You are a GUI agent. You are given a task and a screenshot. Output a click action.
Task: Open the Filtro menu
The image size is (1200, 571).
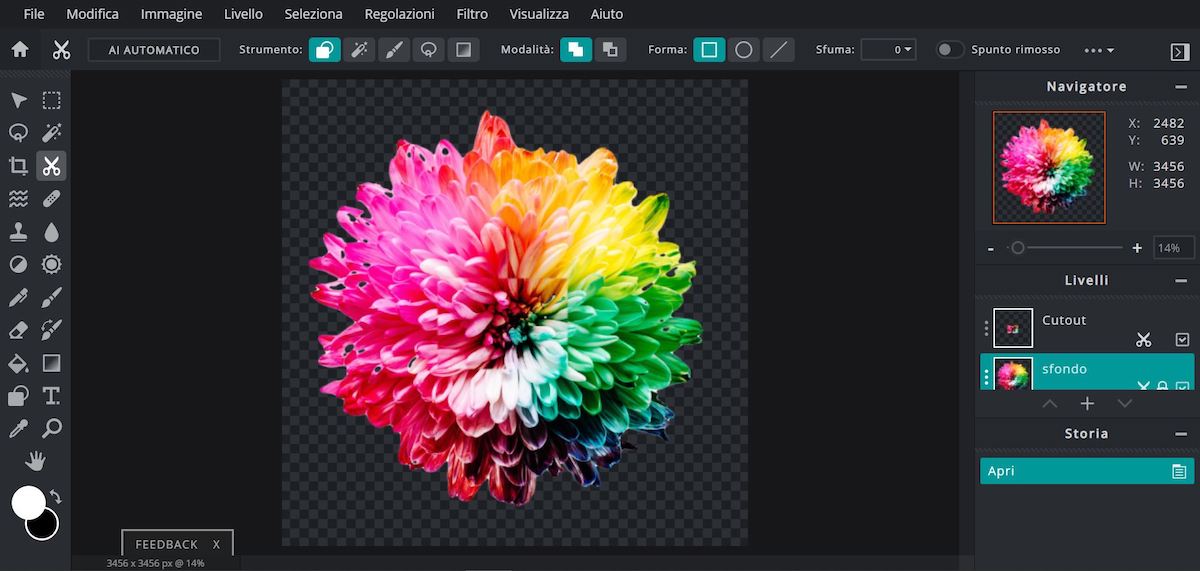472,14
